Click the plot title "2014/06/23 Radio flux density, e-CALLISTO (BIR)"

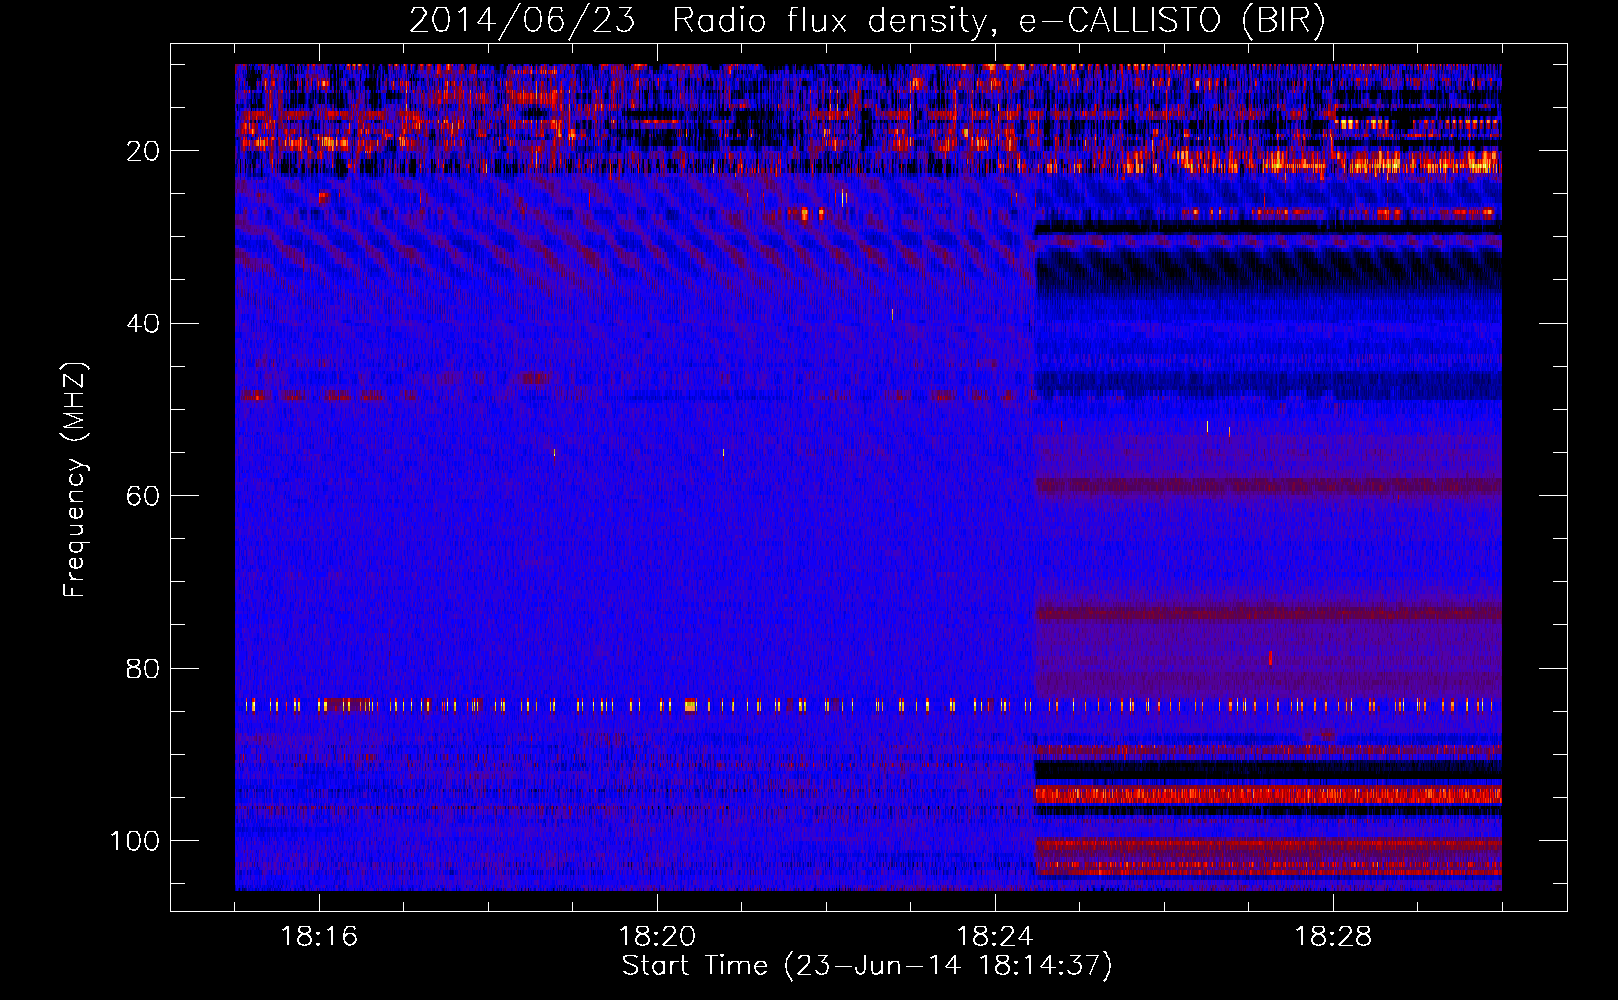[867, 21]
